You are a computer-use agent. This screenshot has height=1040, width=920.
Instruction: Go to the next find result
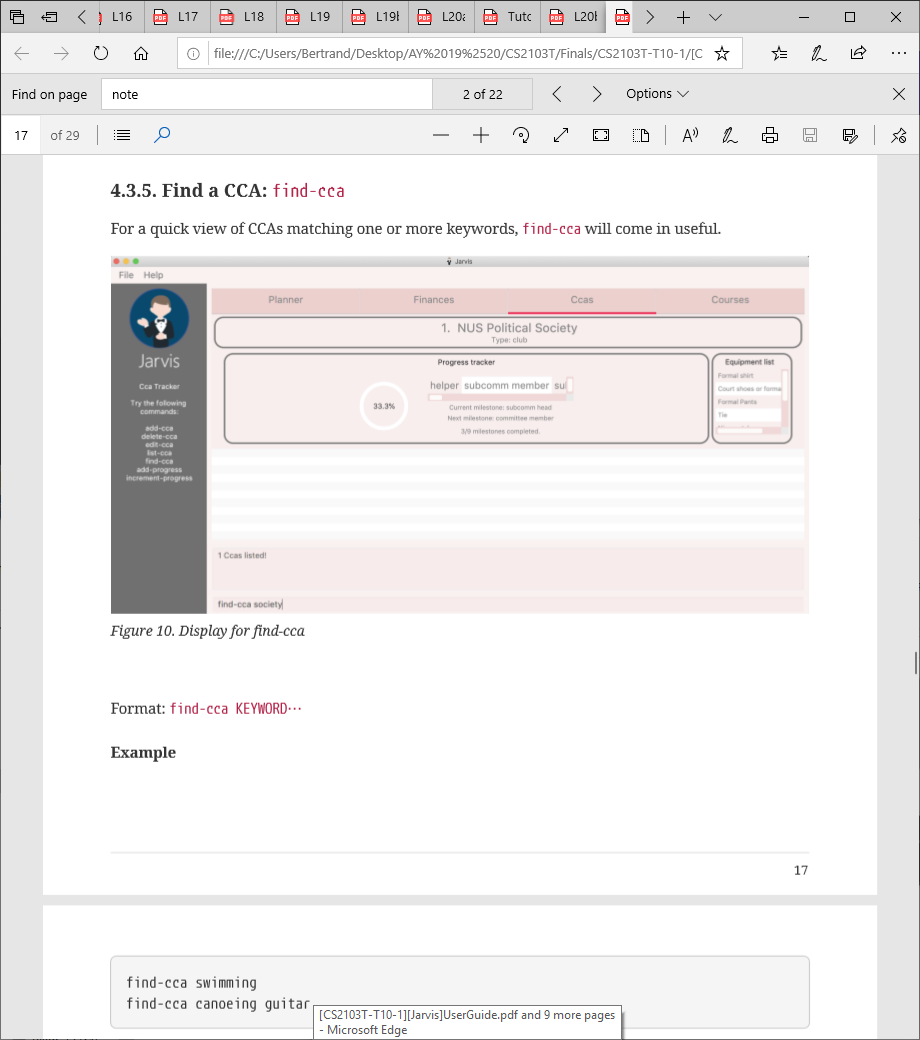pyautogui.click(x=597, y=94)
